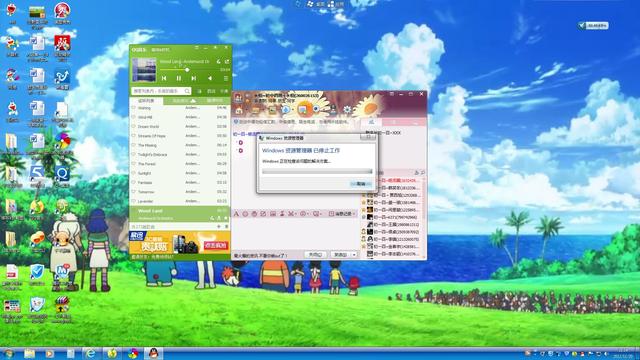Skip to next track in music player
Image resolution: width=640 pixels, height=360 pixels.
(x=194, y=78)
